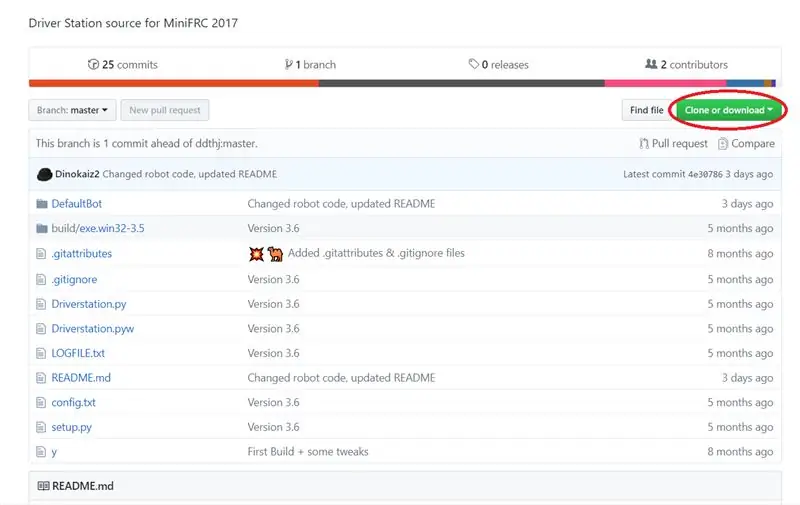Click the Pull request icon

coord(644,144)
